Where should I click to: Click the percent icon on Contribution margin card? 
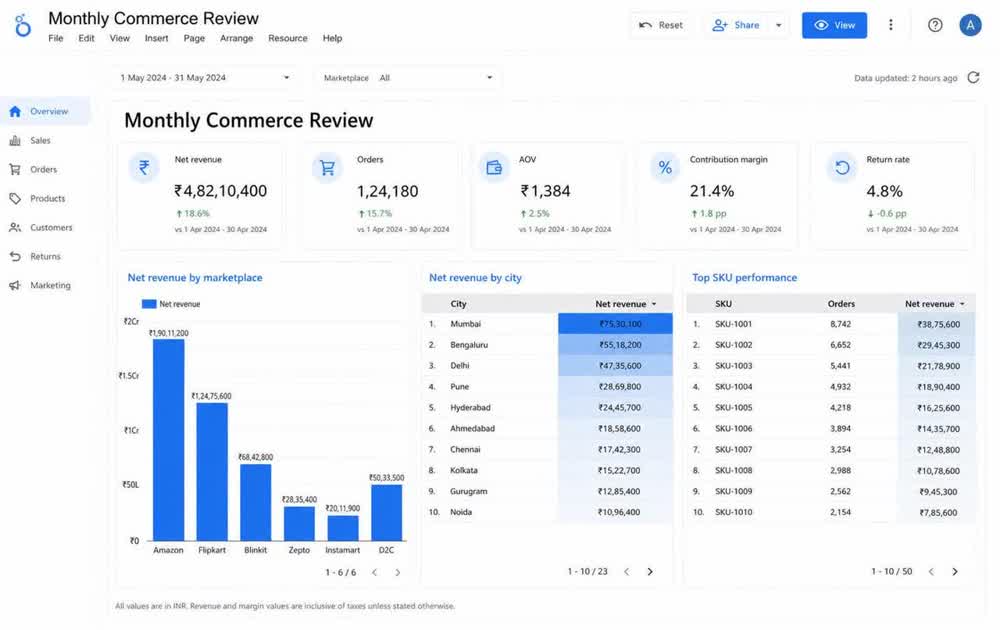click(x=665, y=168)
